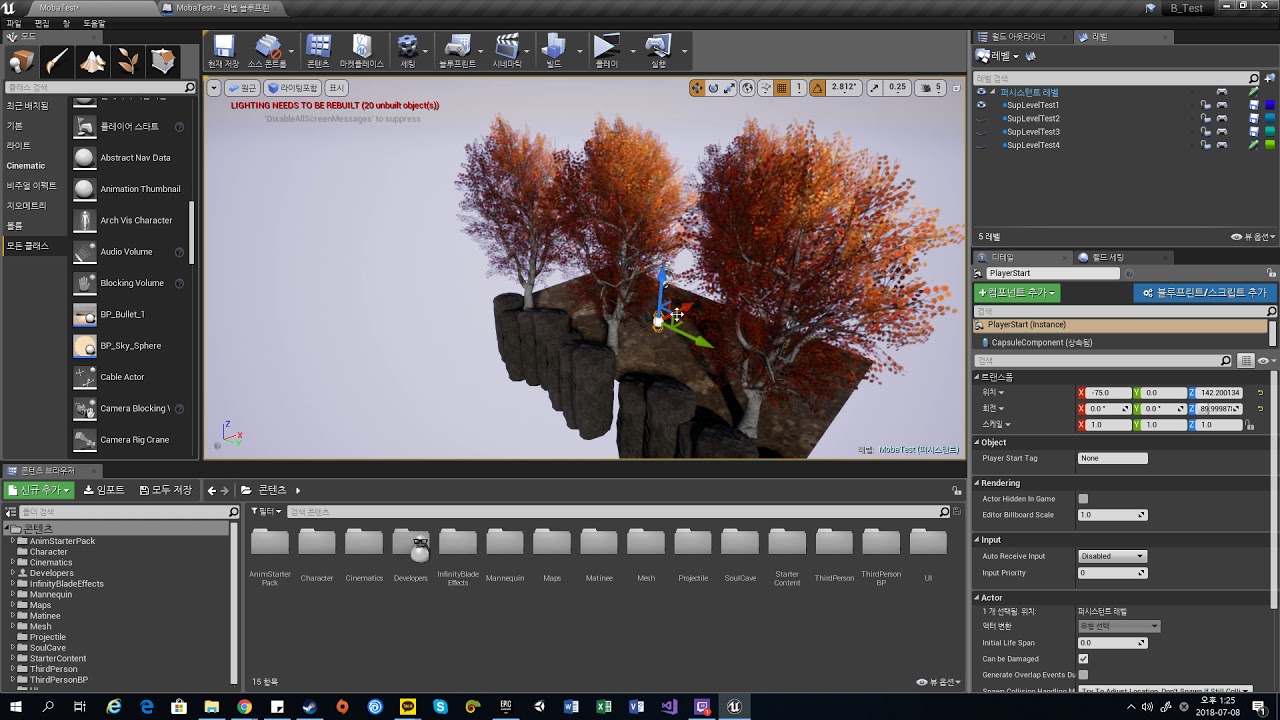Enable Actor Hidden In Game checkbox
The image size is (1280, 720).
click(1083, 499)
